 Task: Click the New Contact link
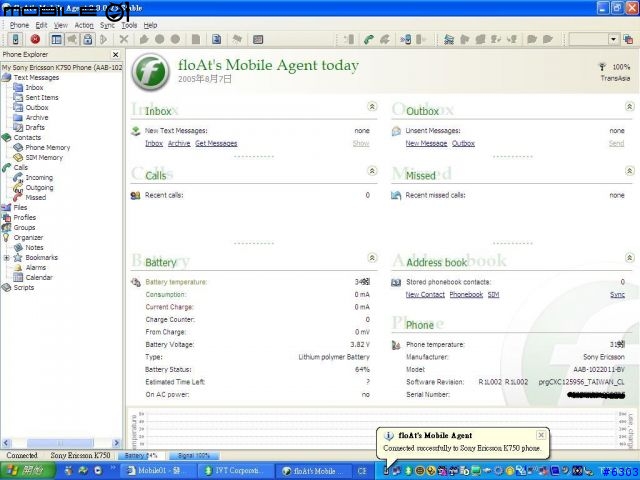pyautogui.click(x=425, y=294)
